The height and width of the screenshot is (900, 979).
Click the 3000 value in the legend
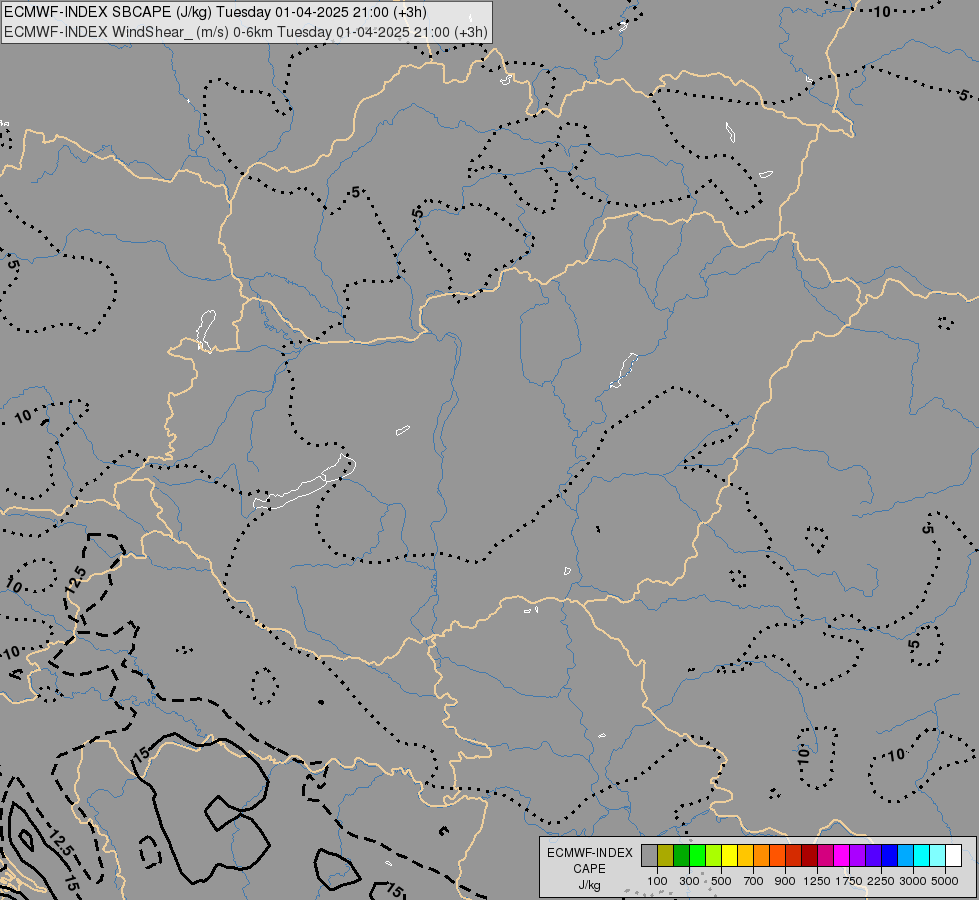point(913,881)
